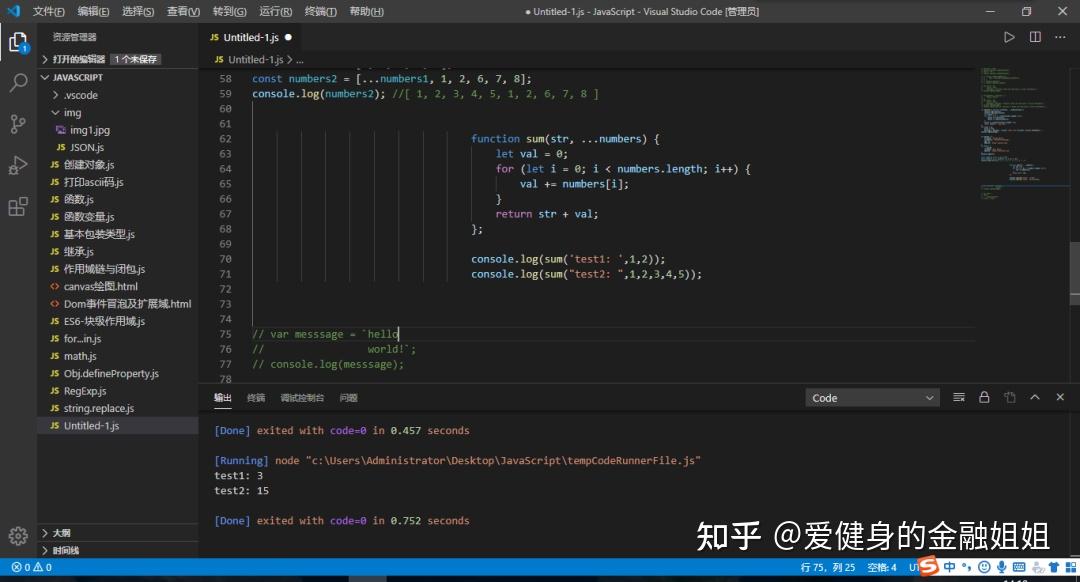Click the IME microphone voice input

click(1001, 567)
